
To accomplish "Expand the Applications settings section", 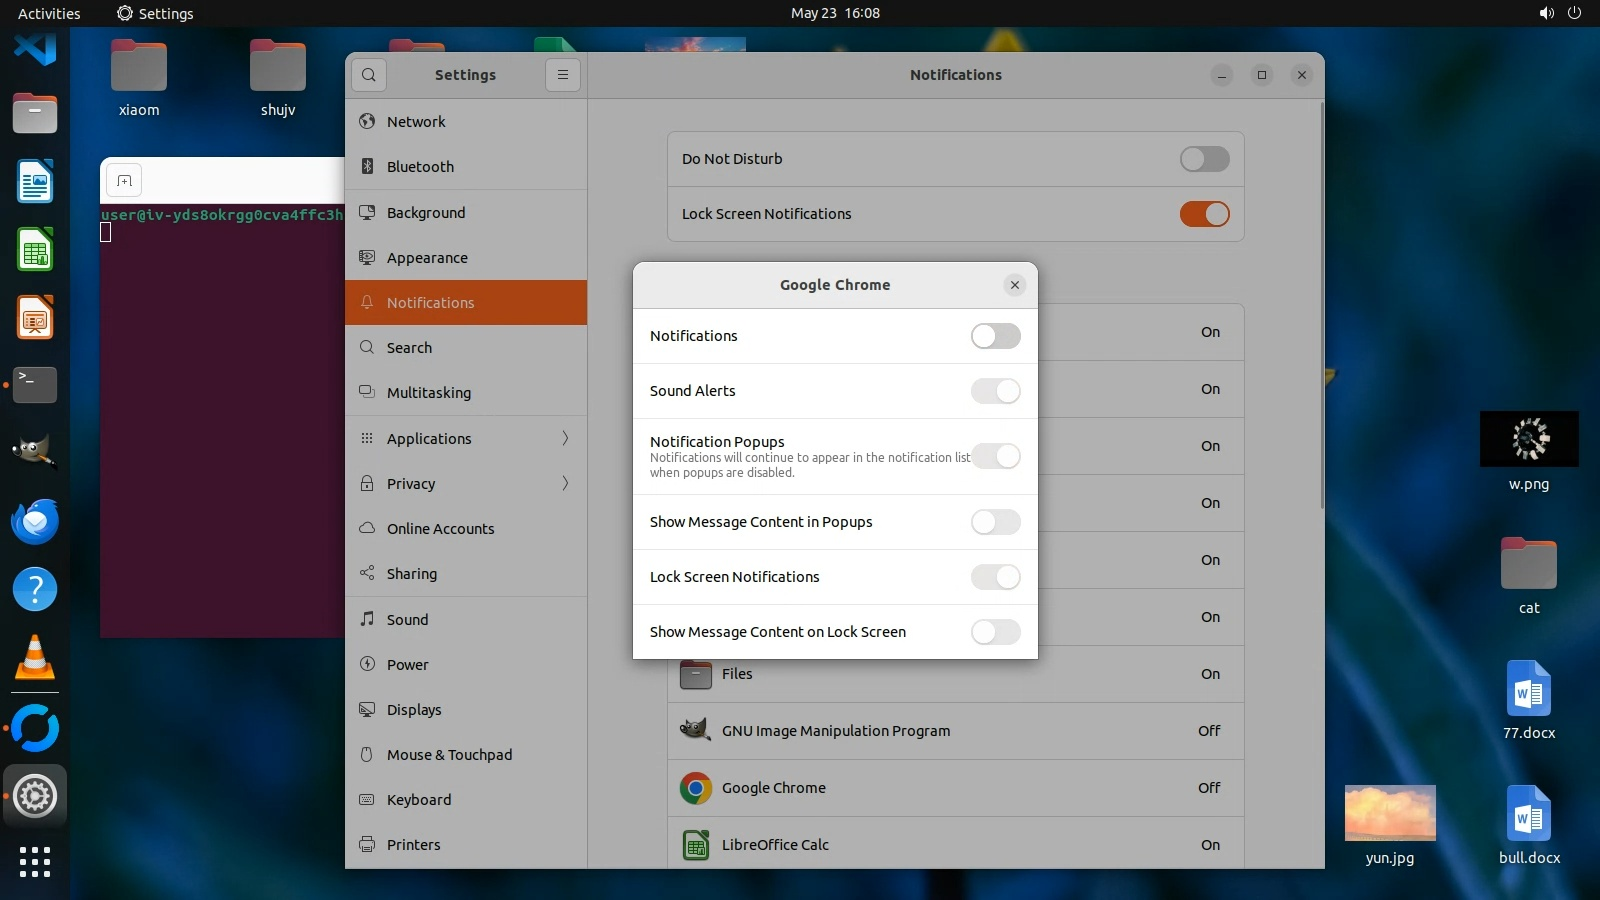I will pos(466,439).
